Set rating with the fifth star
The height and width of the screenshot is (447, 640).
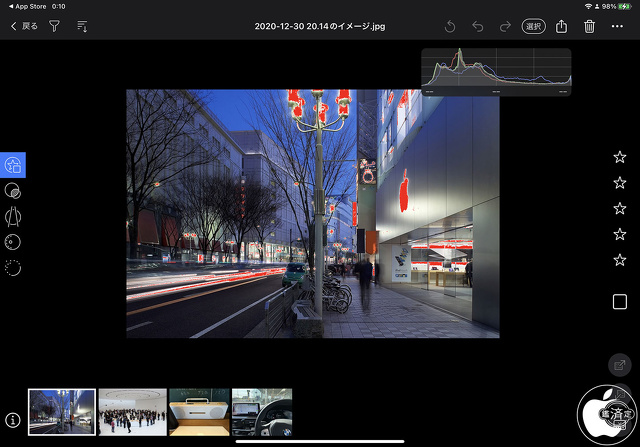tap(620, 260)
